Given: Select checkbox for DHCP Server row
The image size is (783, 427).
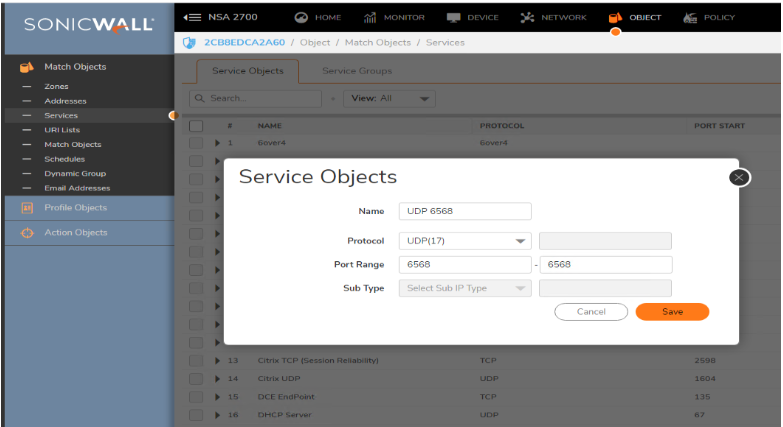Looking at the screenshot, I should [197, 414].
